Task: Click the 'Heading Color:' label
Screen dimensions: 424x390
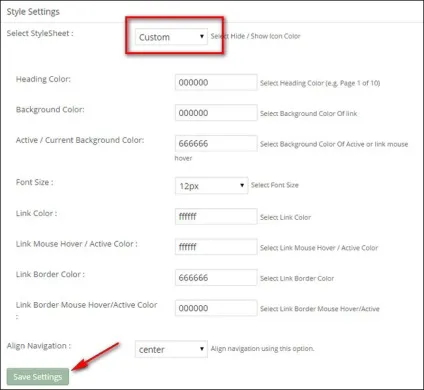Action: pos(43,79)
